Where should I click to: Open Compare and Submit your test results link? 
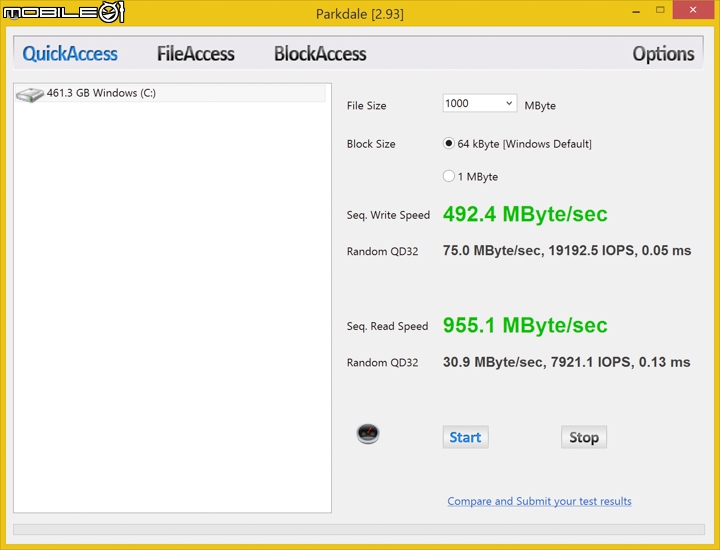[539, 501]
